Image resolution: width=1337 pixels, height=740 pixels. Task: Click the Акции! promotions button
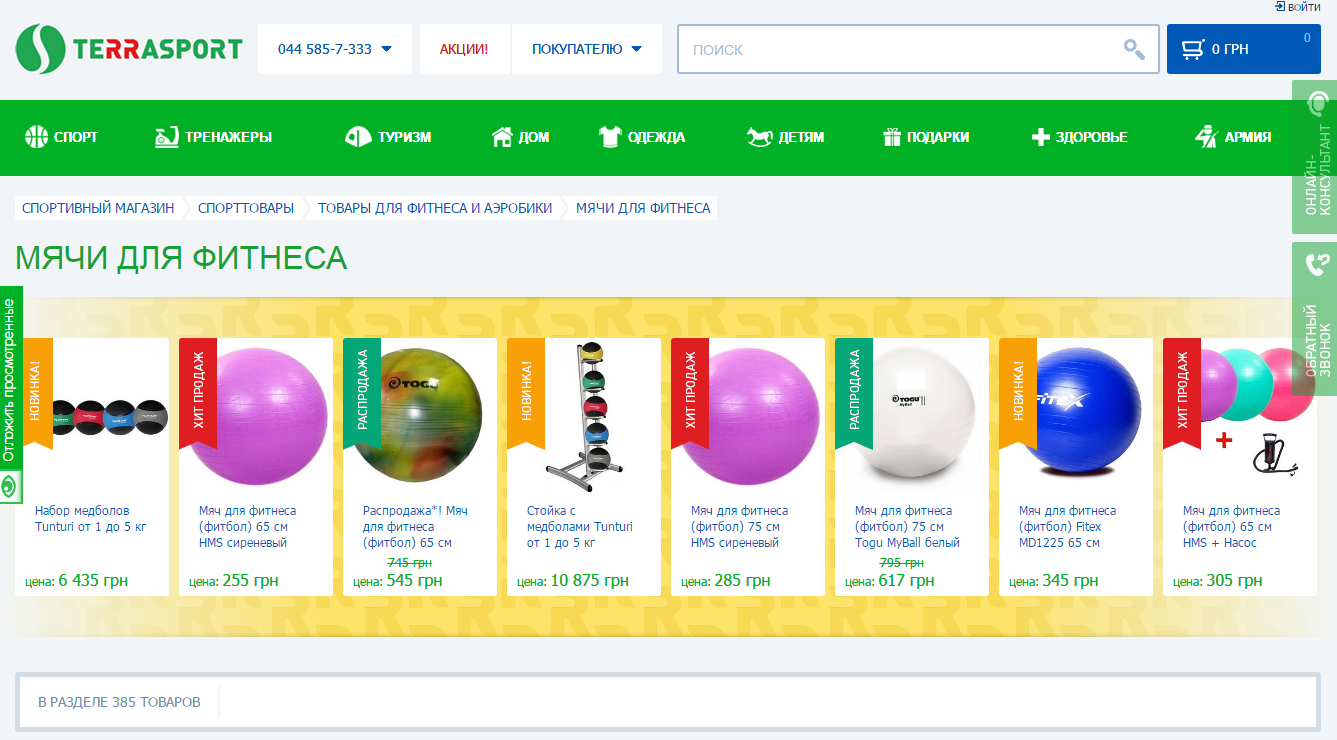pos(464,49)
